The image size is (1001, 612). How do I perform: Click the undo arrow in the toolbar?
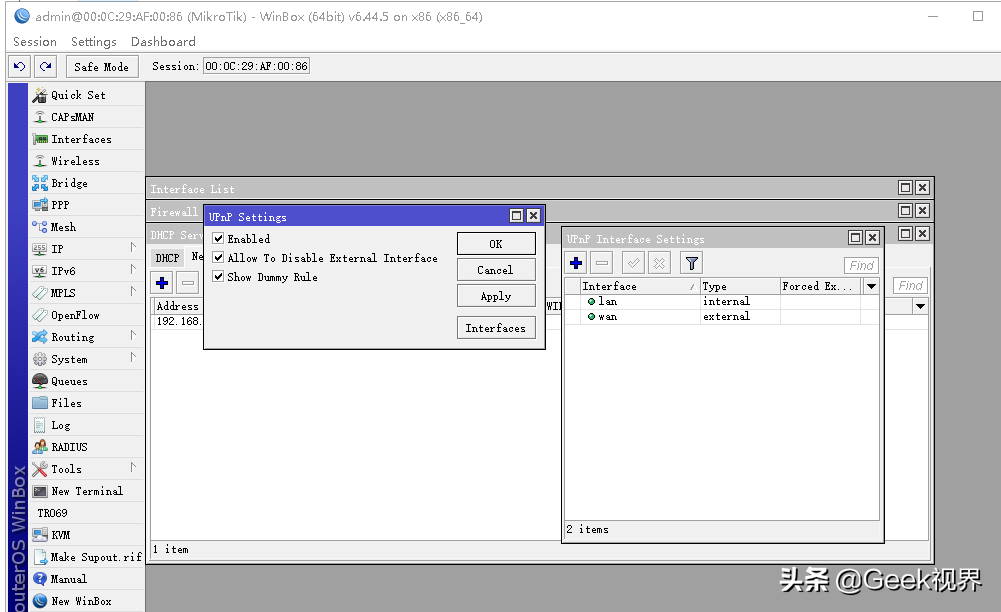(20, 66)
